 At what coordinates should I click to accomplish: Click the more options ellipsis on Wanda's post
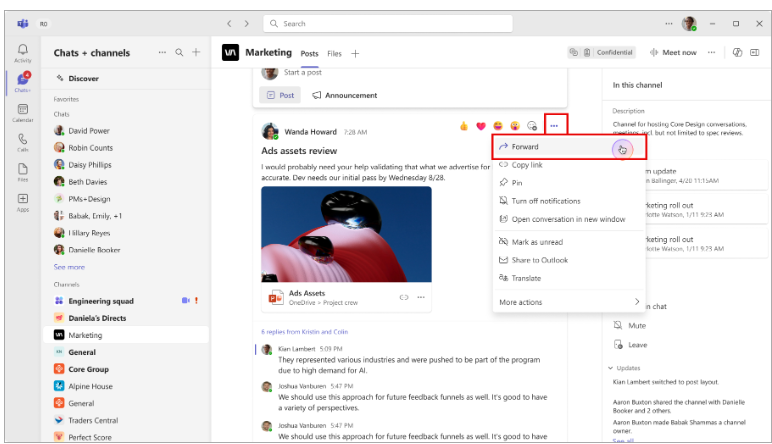pyautogui.click(x=554, y=126)
